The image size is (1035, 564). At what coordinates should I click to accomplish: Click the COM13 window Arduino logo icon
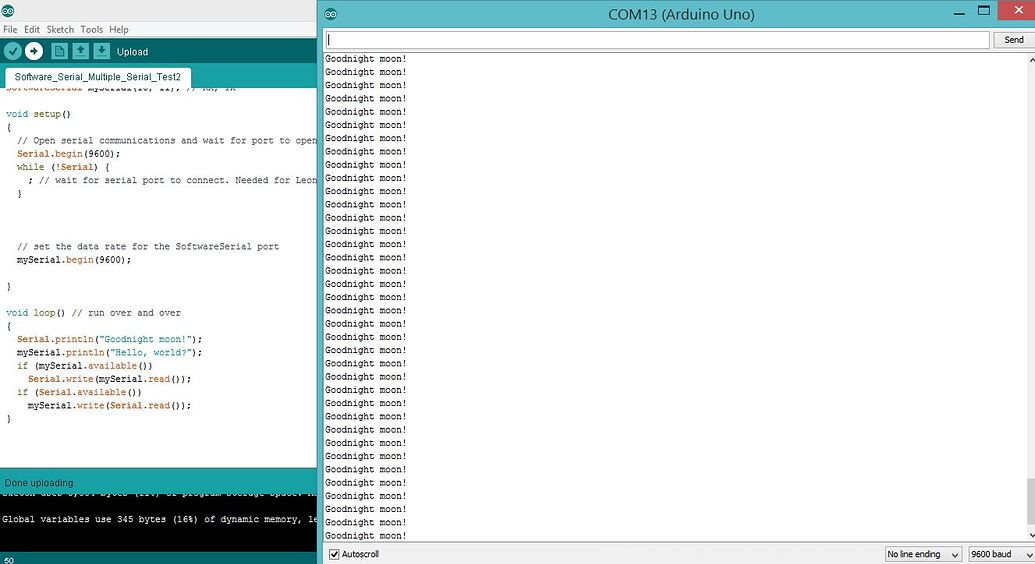pyautogui.click(x=331, y=14)
